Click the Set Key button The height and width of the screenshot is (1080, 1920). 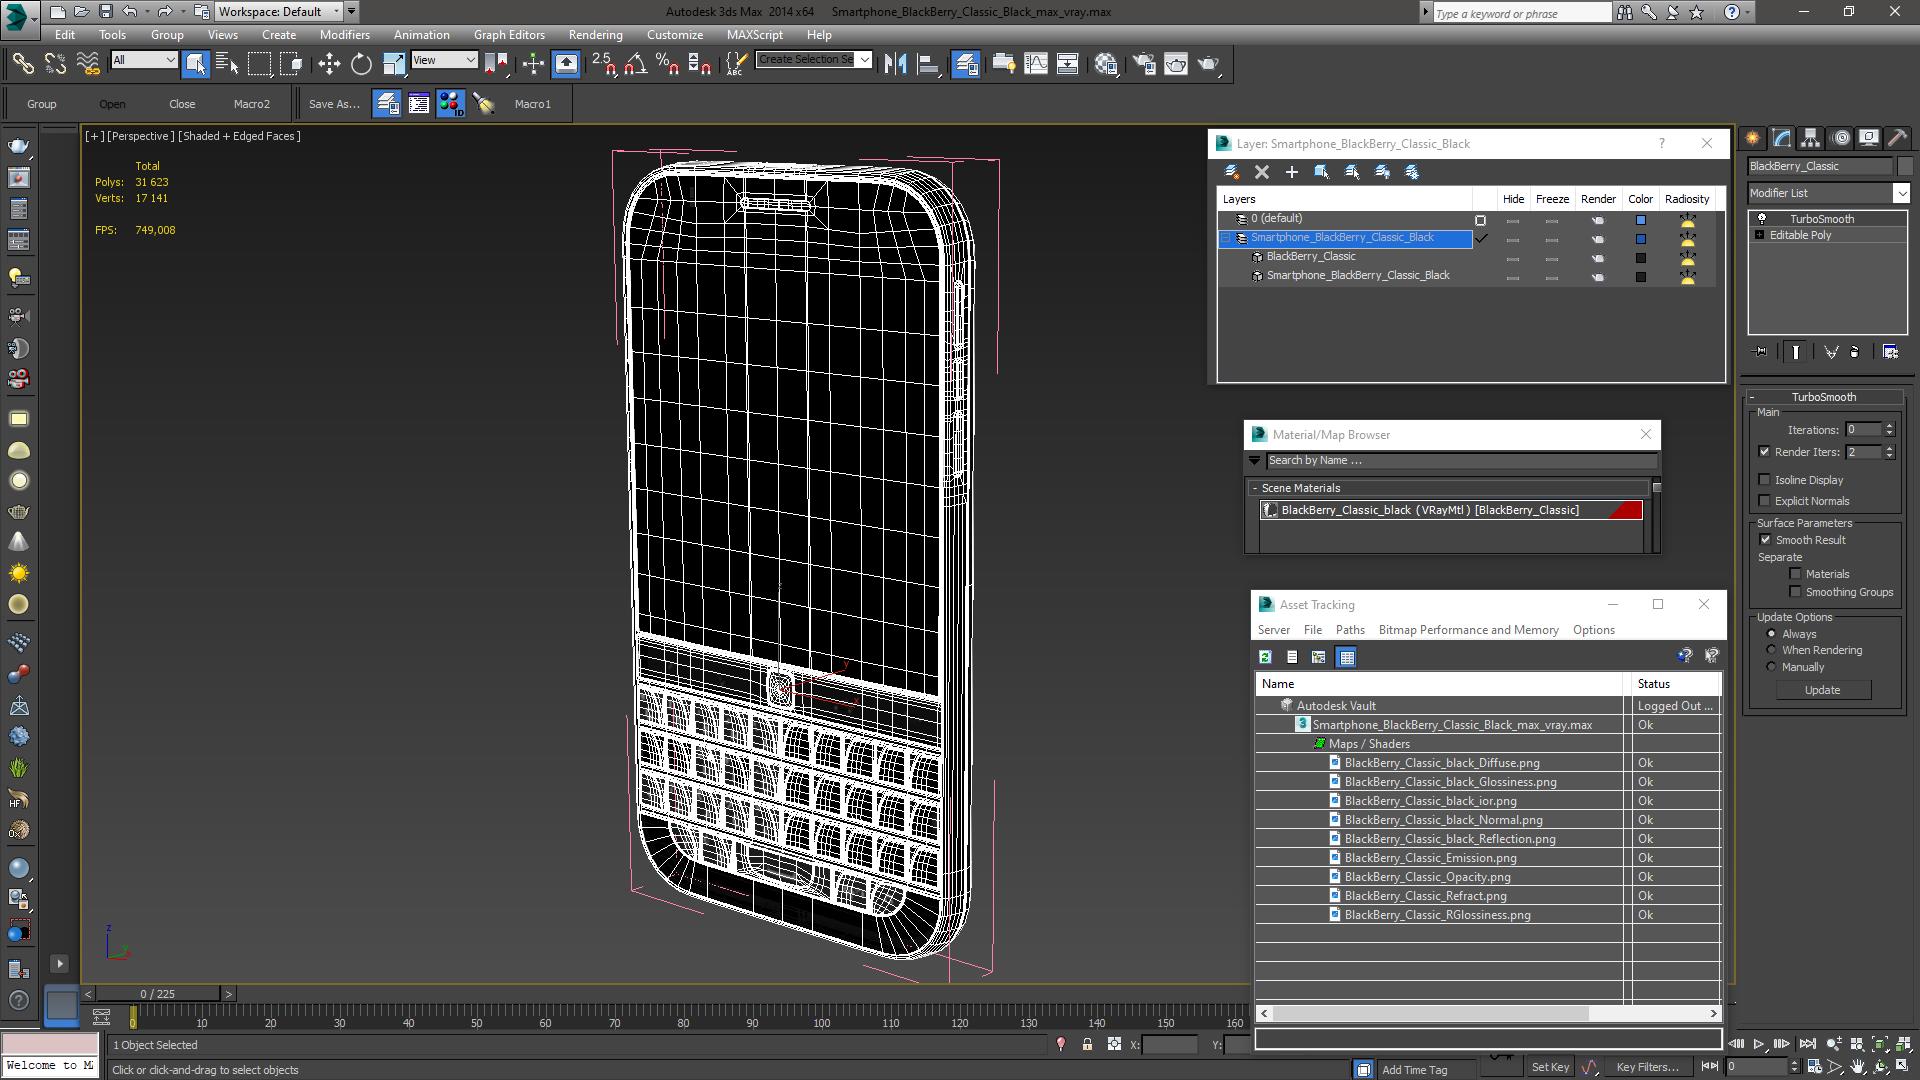coord(1550,1067)
